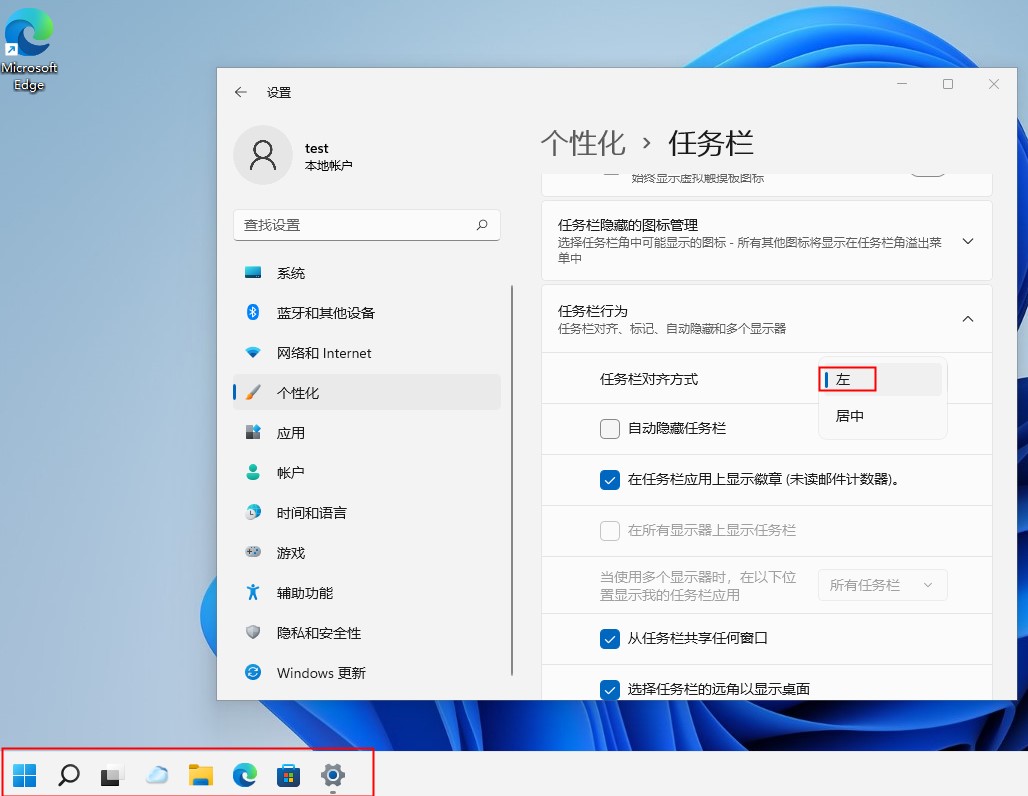The image size is (1028, 796).
Task: Open Microsoft Store from the taskbar
Action: [289, 775]
